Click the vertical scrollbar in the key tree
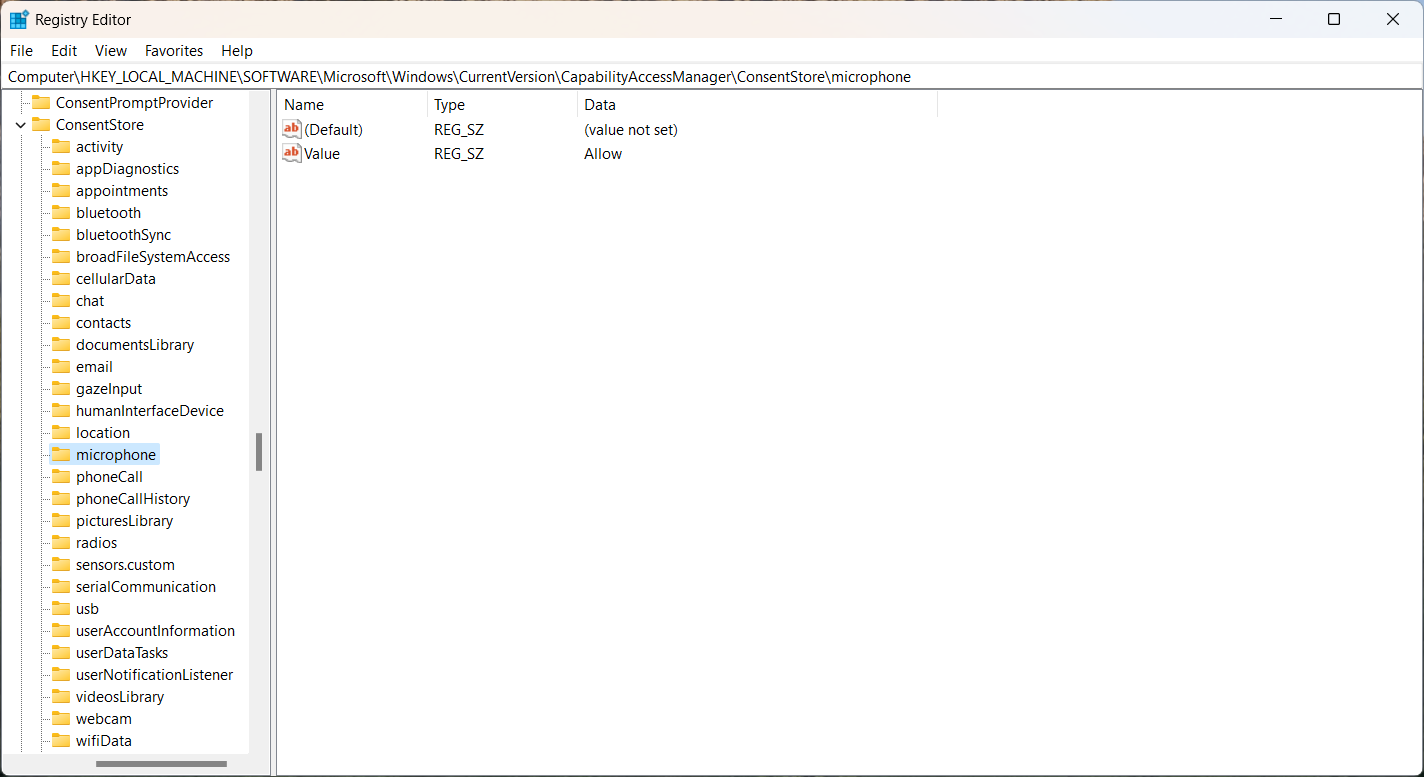Image resolution: width=1424 pixels, height=777 pixels. tap(260, 452)
